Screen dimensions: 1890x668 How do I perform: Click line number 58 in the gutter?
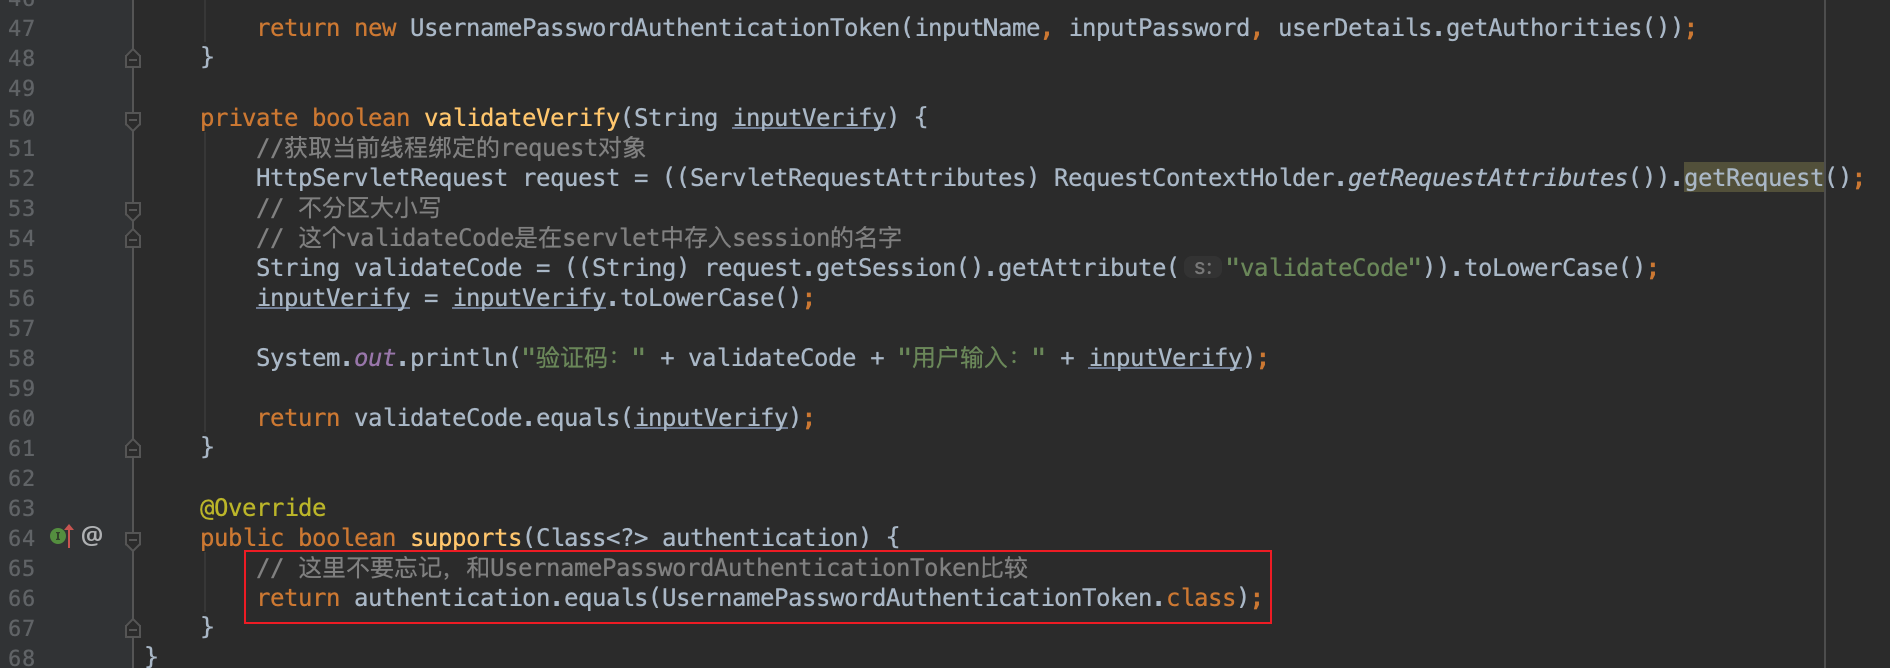click(22, 358)
